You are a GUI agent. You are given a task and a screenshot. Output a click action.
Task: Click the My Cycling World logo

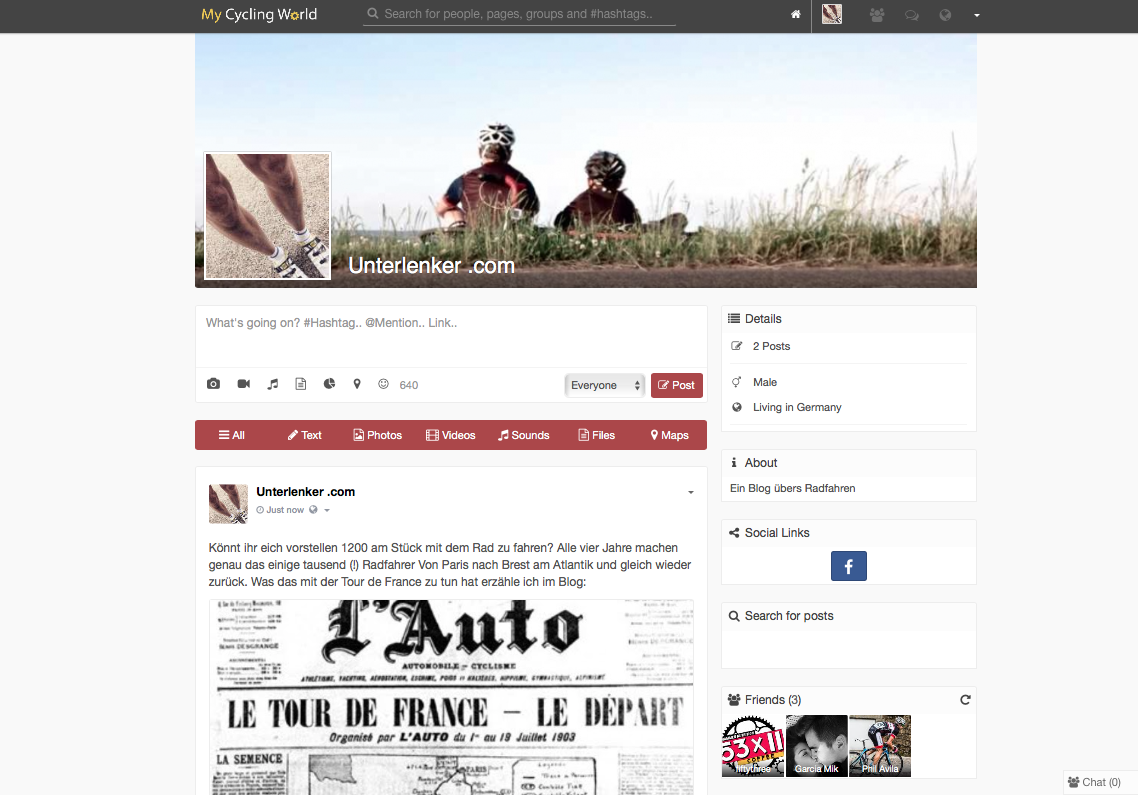click(x=259, y=15)
